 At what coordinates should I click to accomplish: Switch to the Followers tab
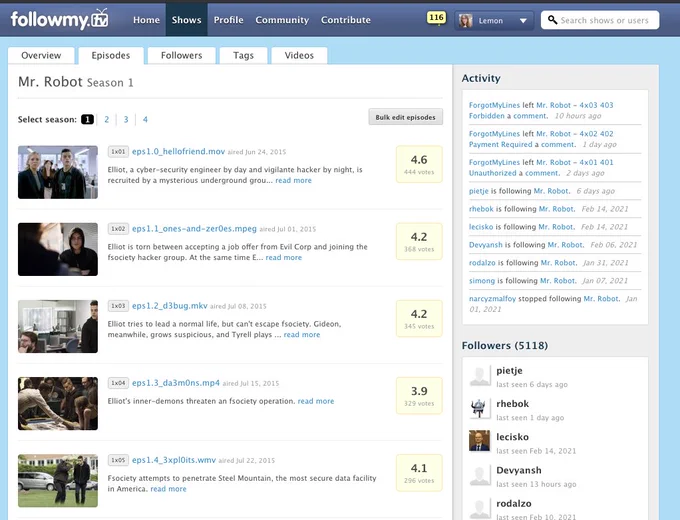click(181, 56)
